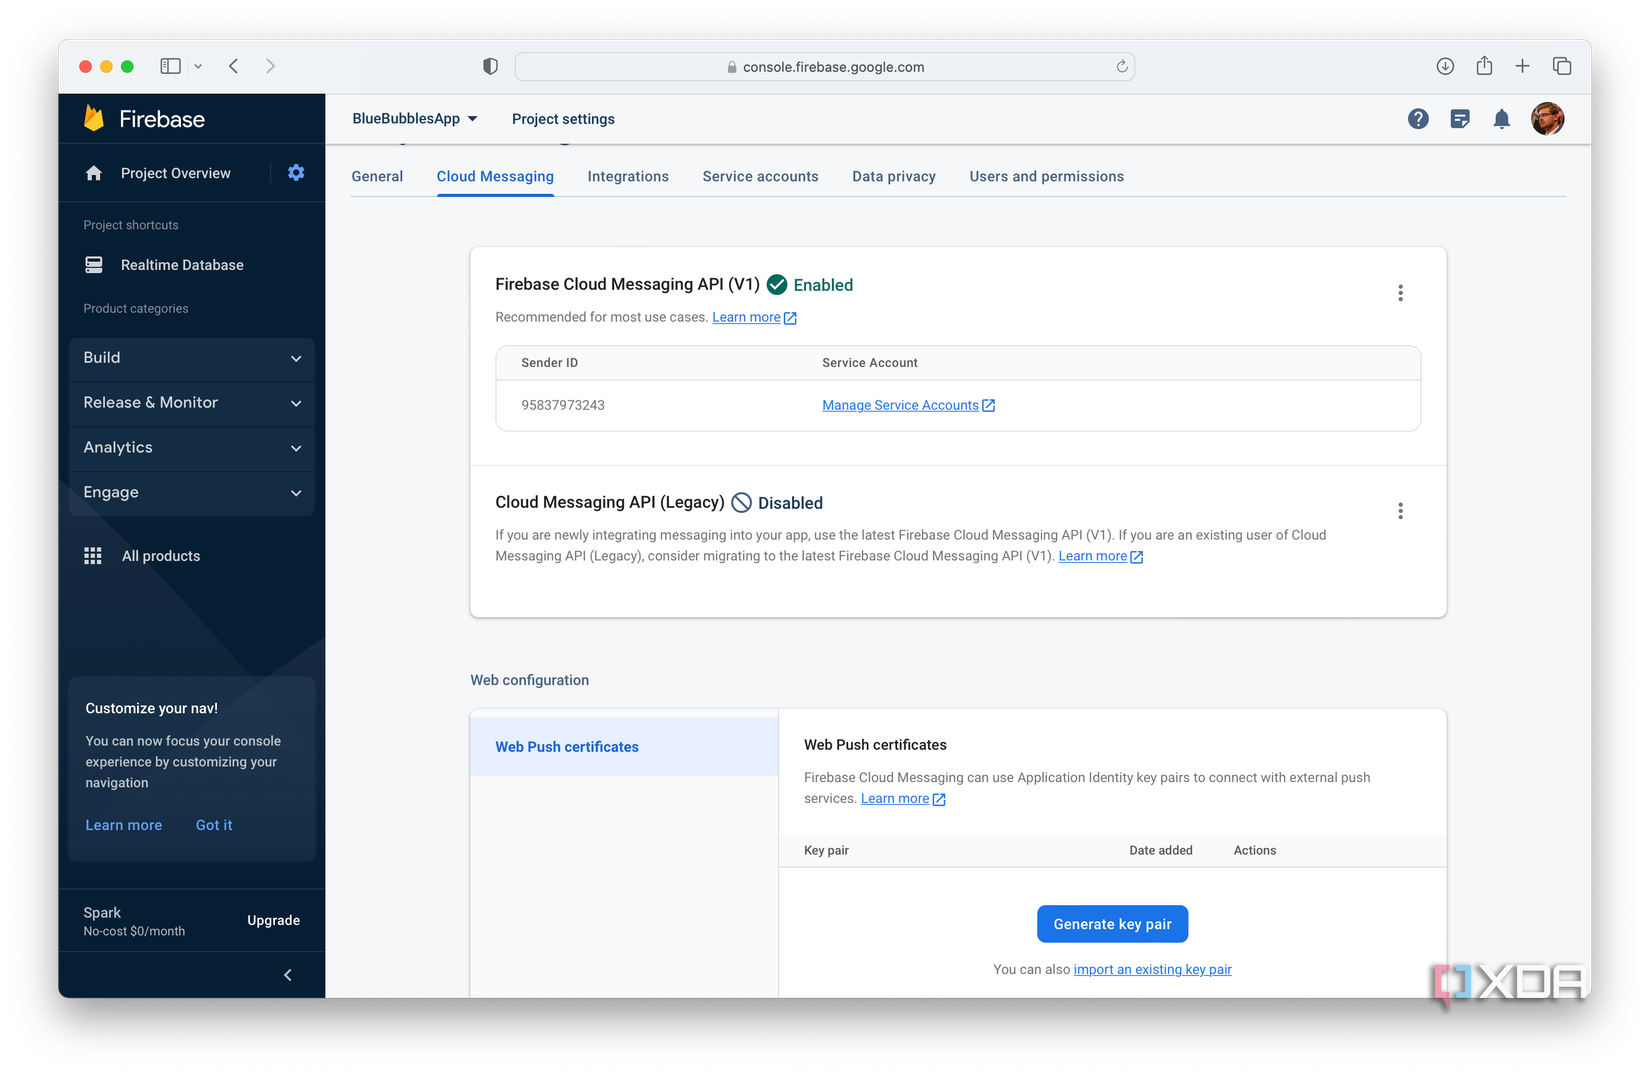Screen dimensions: 1650x1075
Task: Select Web Push certificates side tab
Action: point(624,747)
